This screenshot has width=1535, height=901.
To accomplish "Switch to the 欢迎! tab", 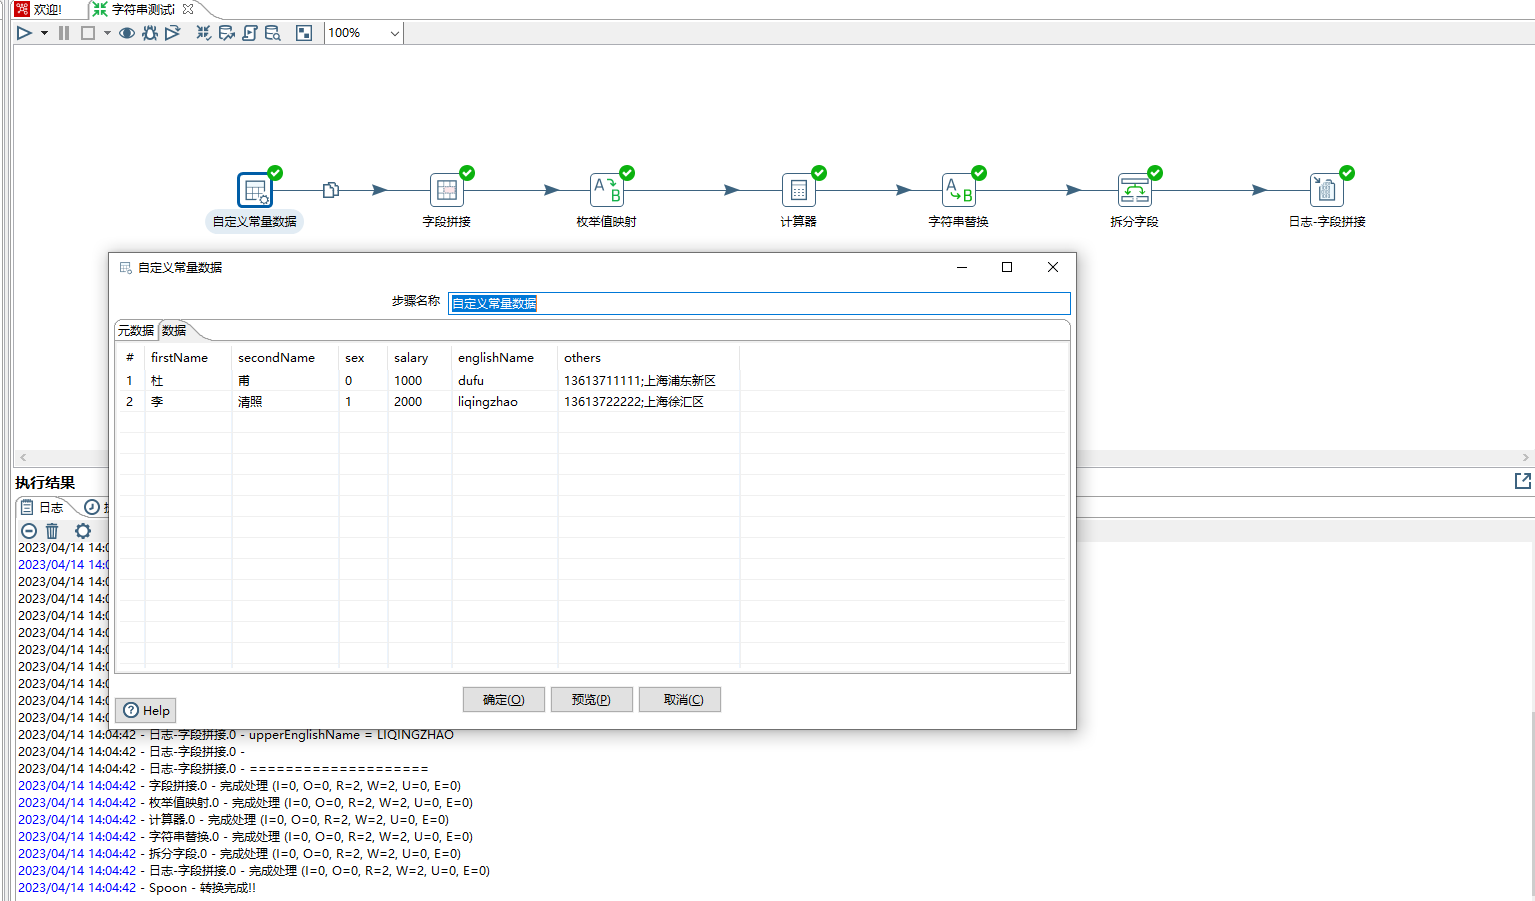I will tap(40, 9).
